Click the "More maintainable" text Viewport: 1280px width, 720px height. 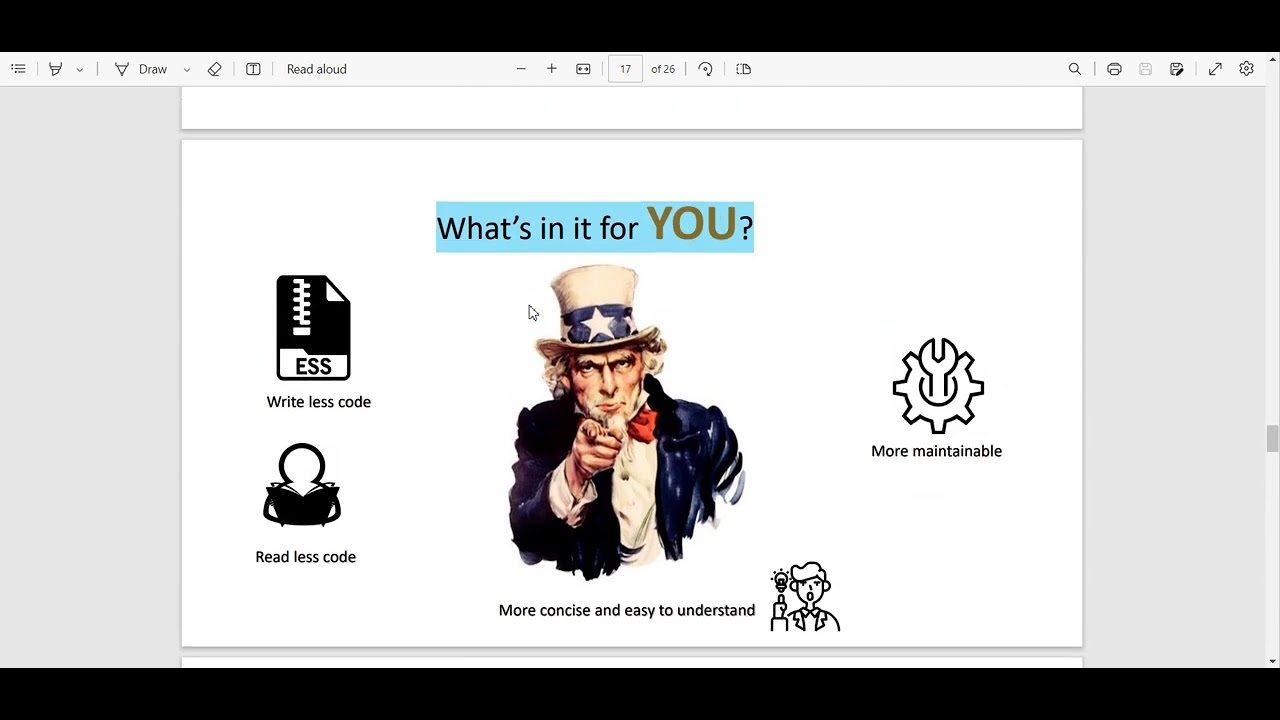[936, 451]
